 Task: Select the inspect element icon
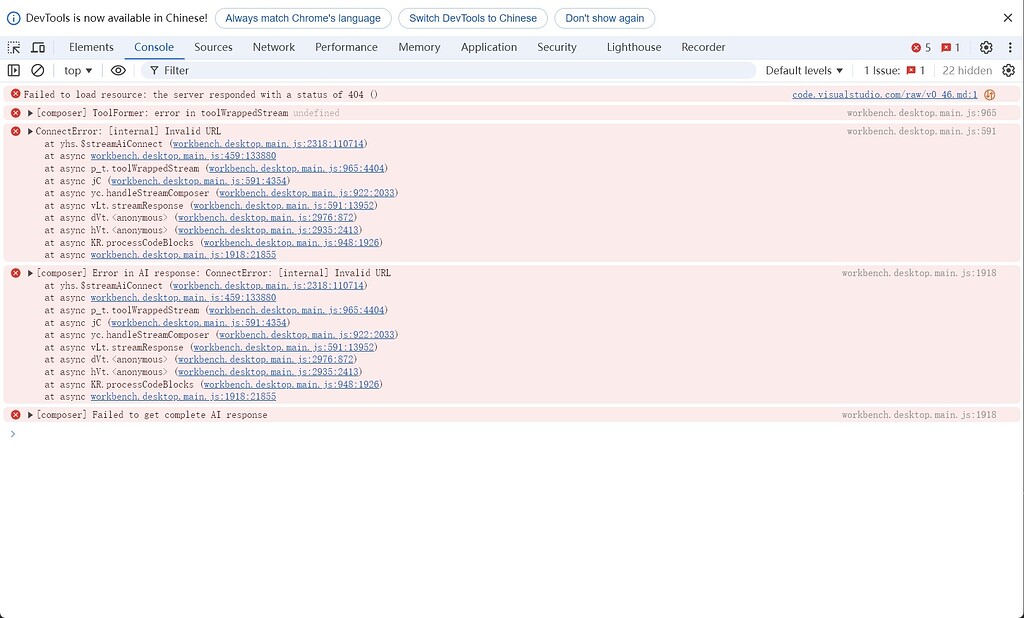pyautogui.click(x=14, y=47)
